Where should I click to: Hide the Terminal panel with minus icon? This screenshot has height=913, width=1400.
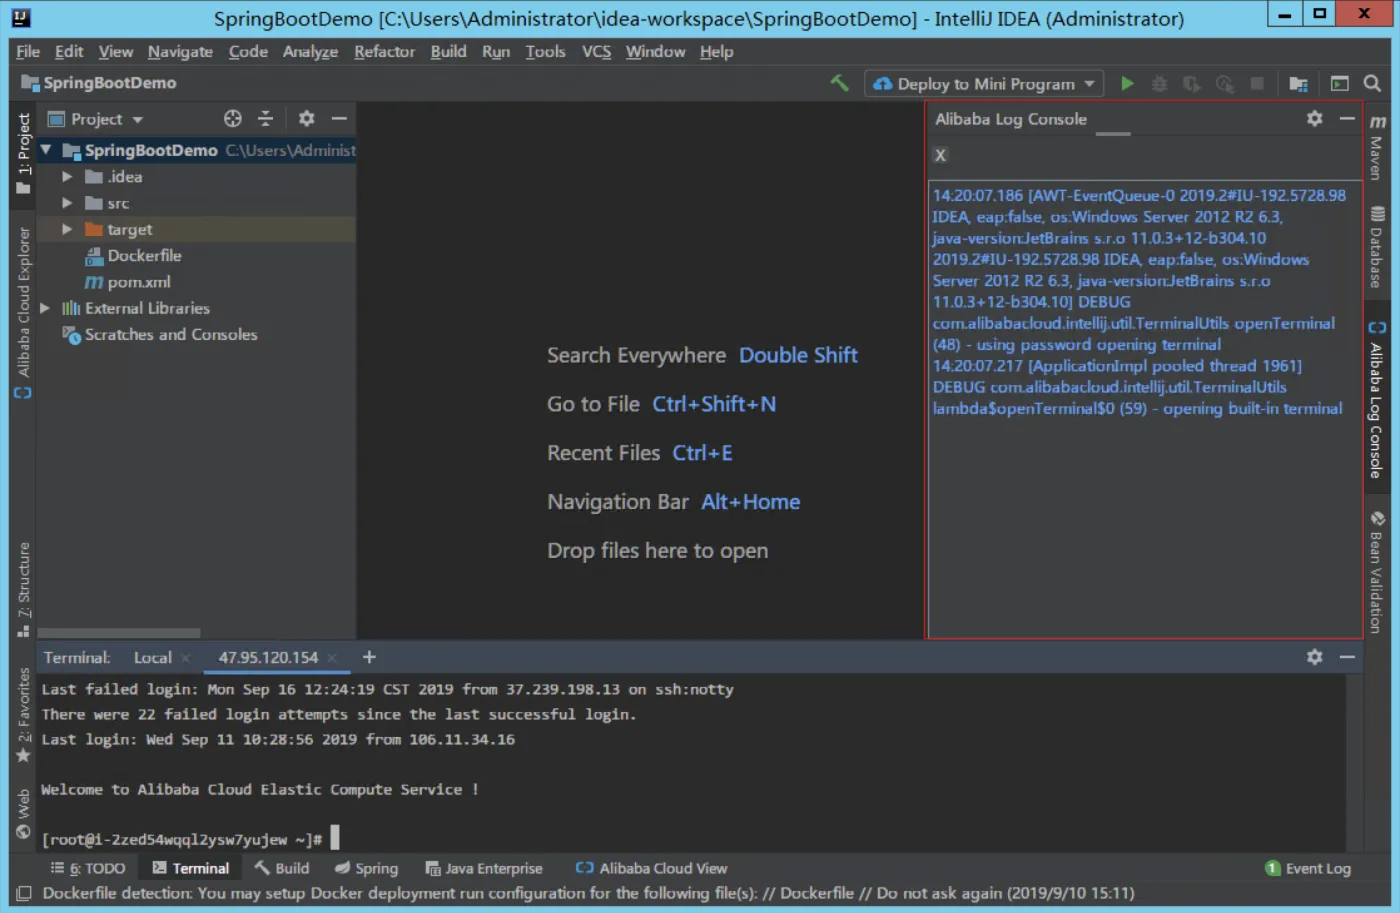point(1347,656)
